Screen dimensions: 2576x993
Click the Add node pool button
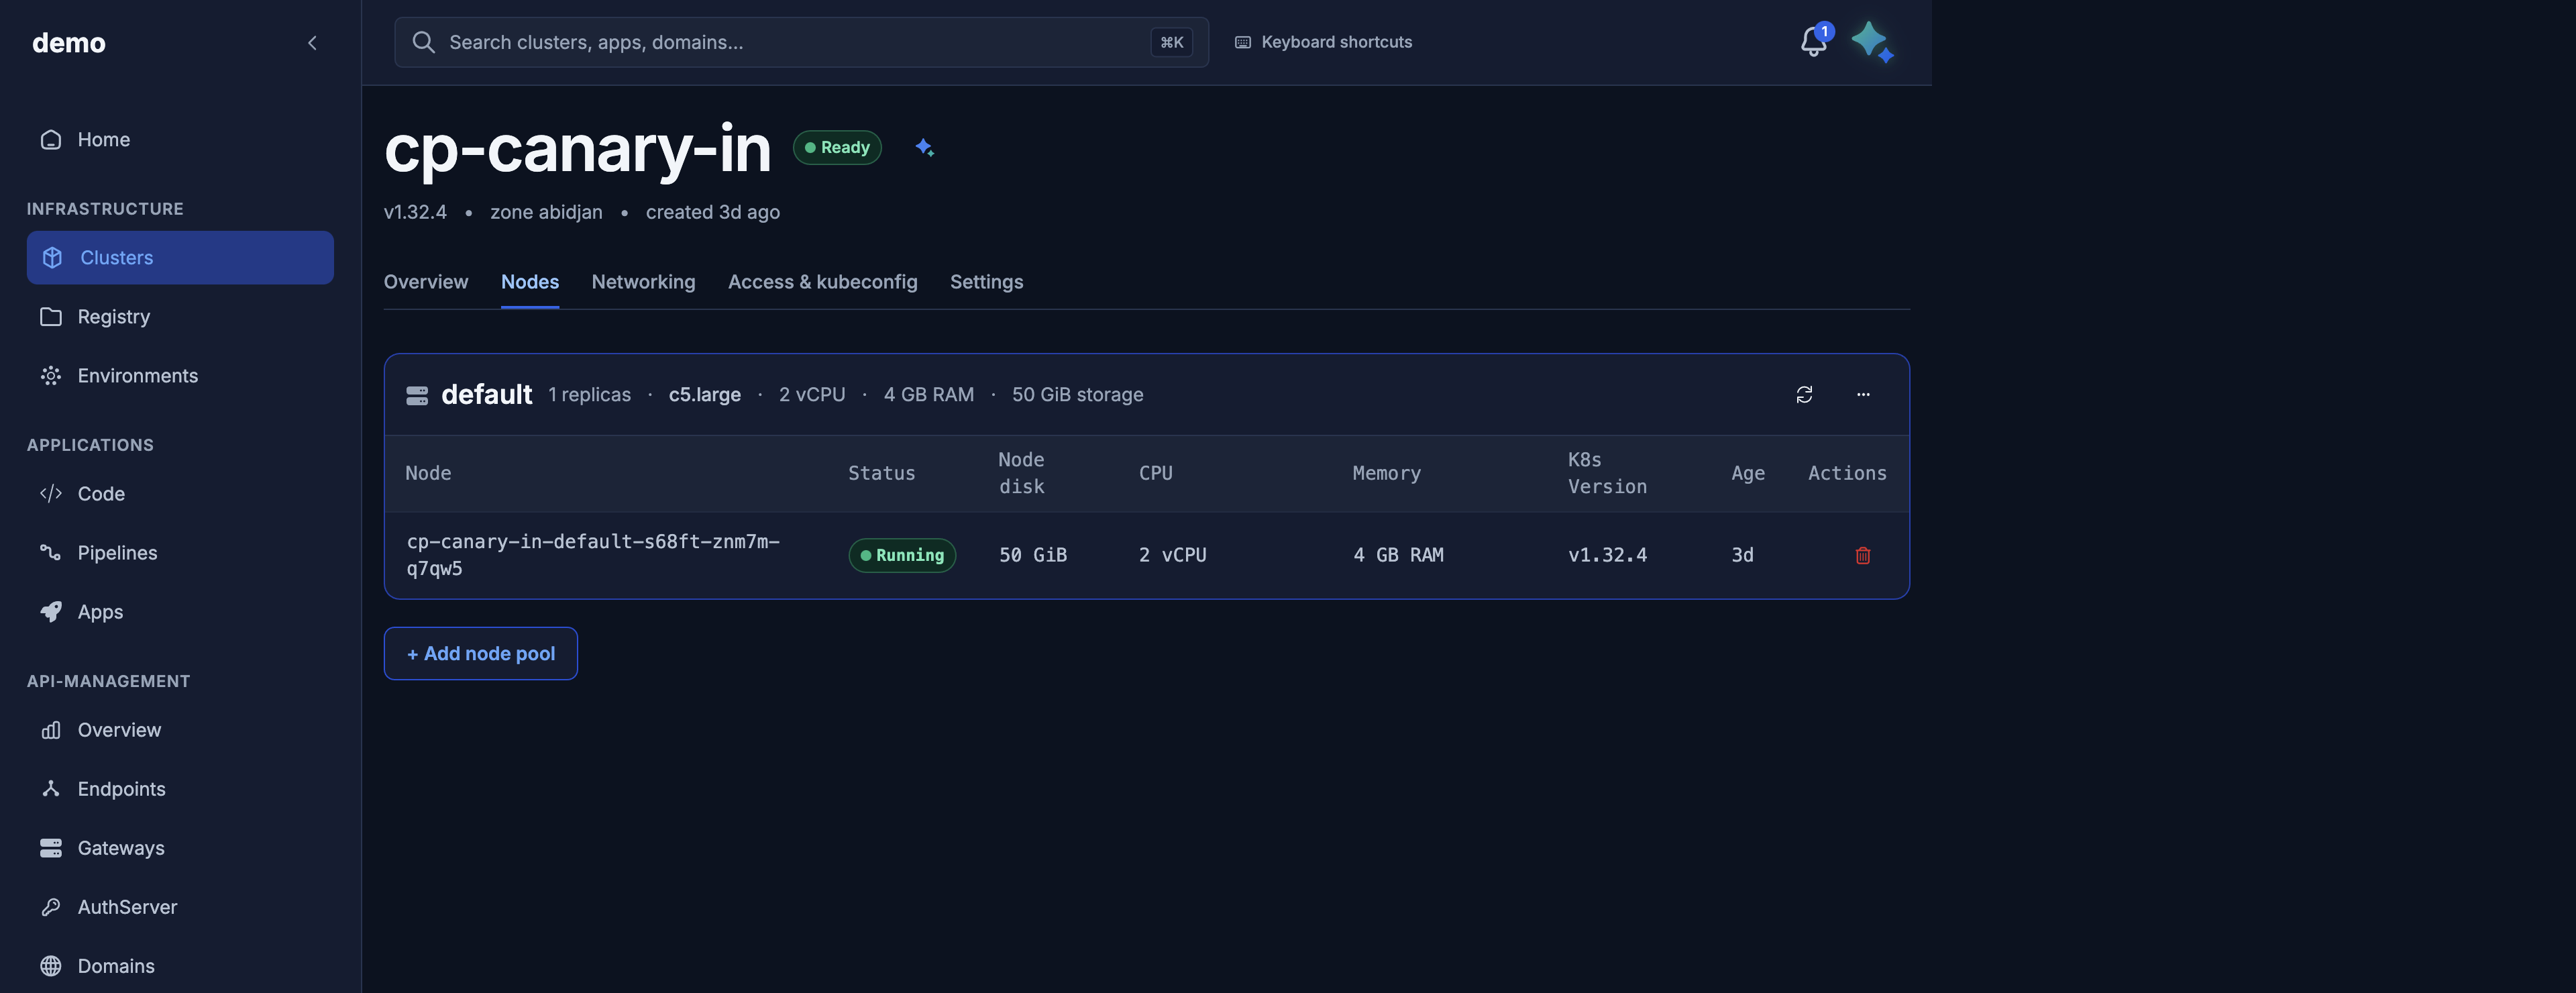pos(480,653)
